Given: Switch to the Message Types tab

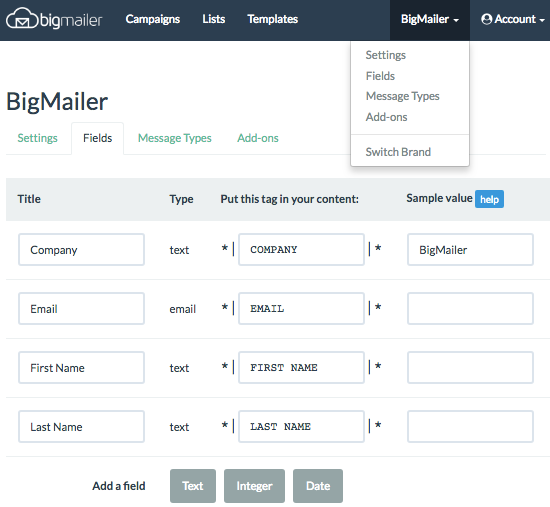Looking at the screenshot, I should 175,138.
